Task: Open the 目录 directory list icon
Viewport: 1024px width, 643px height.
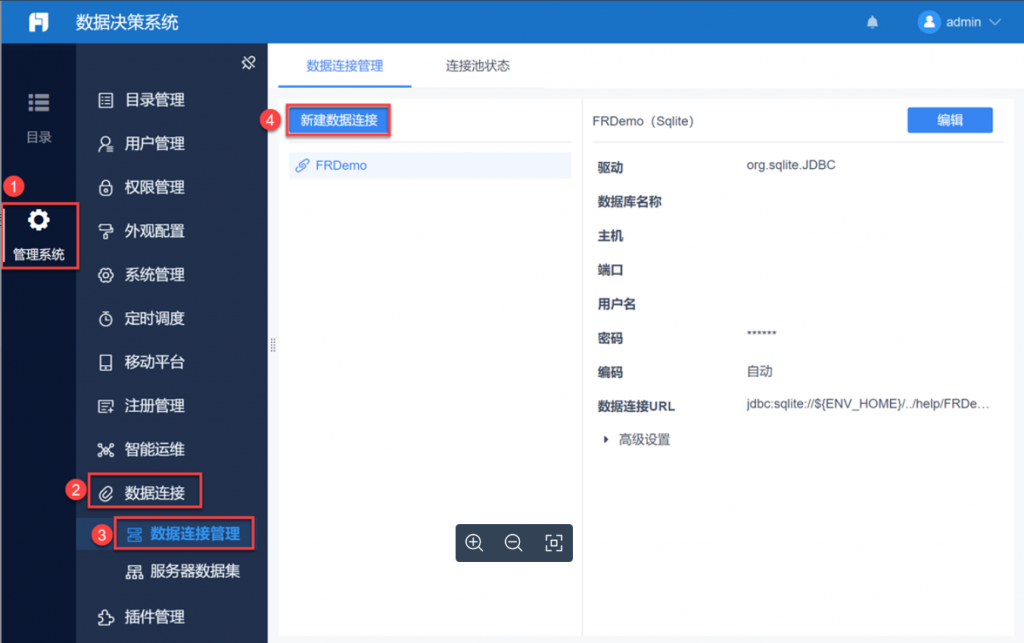Action: point(38,102)
